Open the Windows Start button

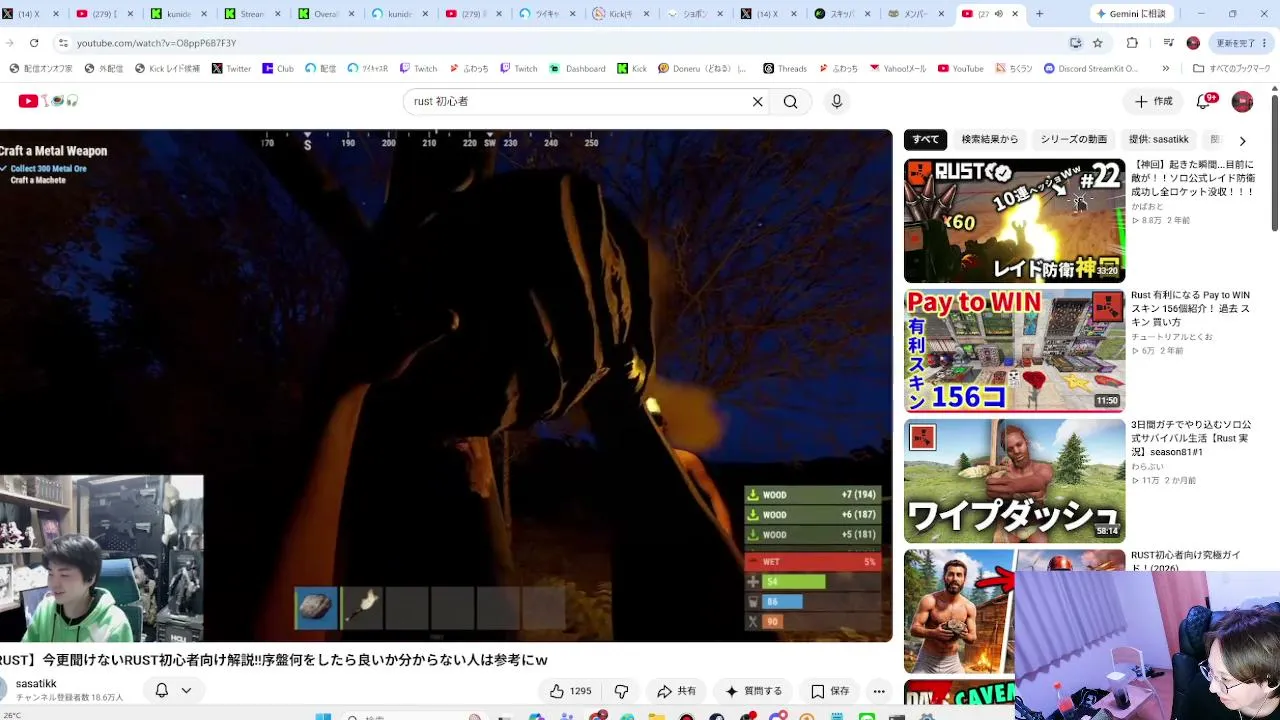coord(322,716)
